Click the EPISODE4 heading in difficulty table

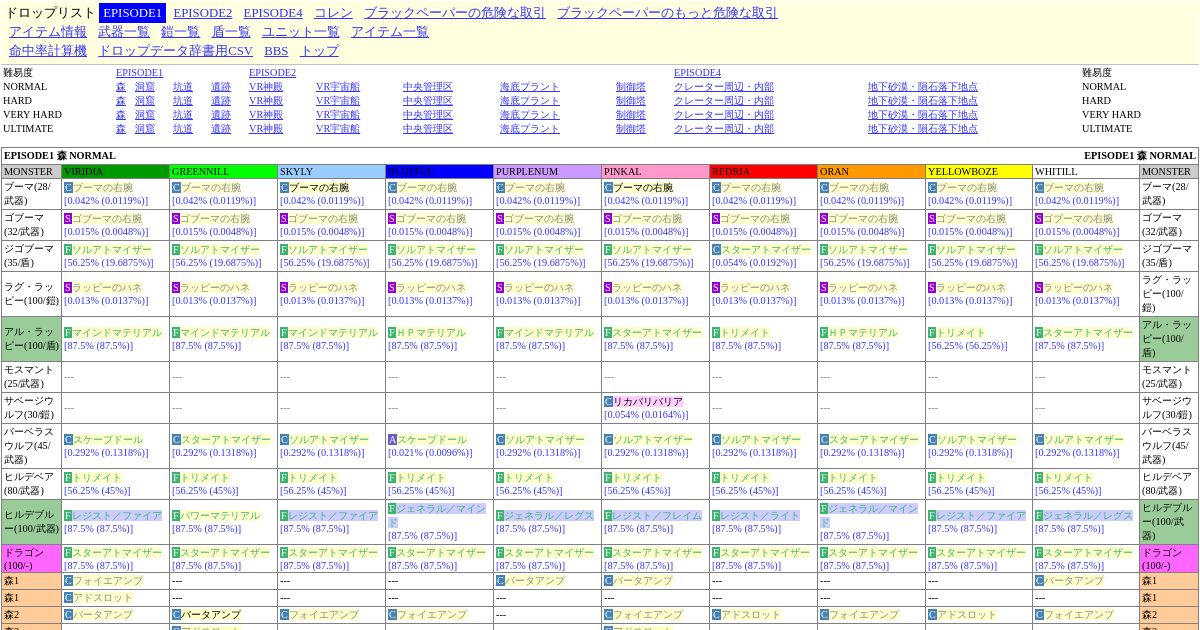(x=697, y=73)
